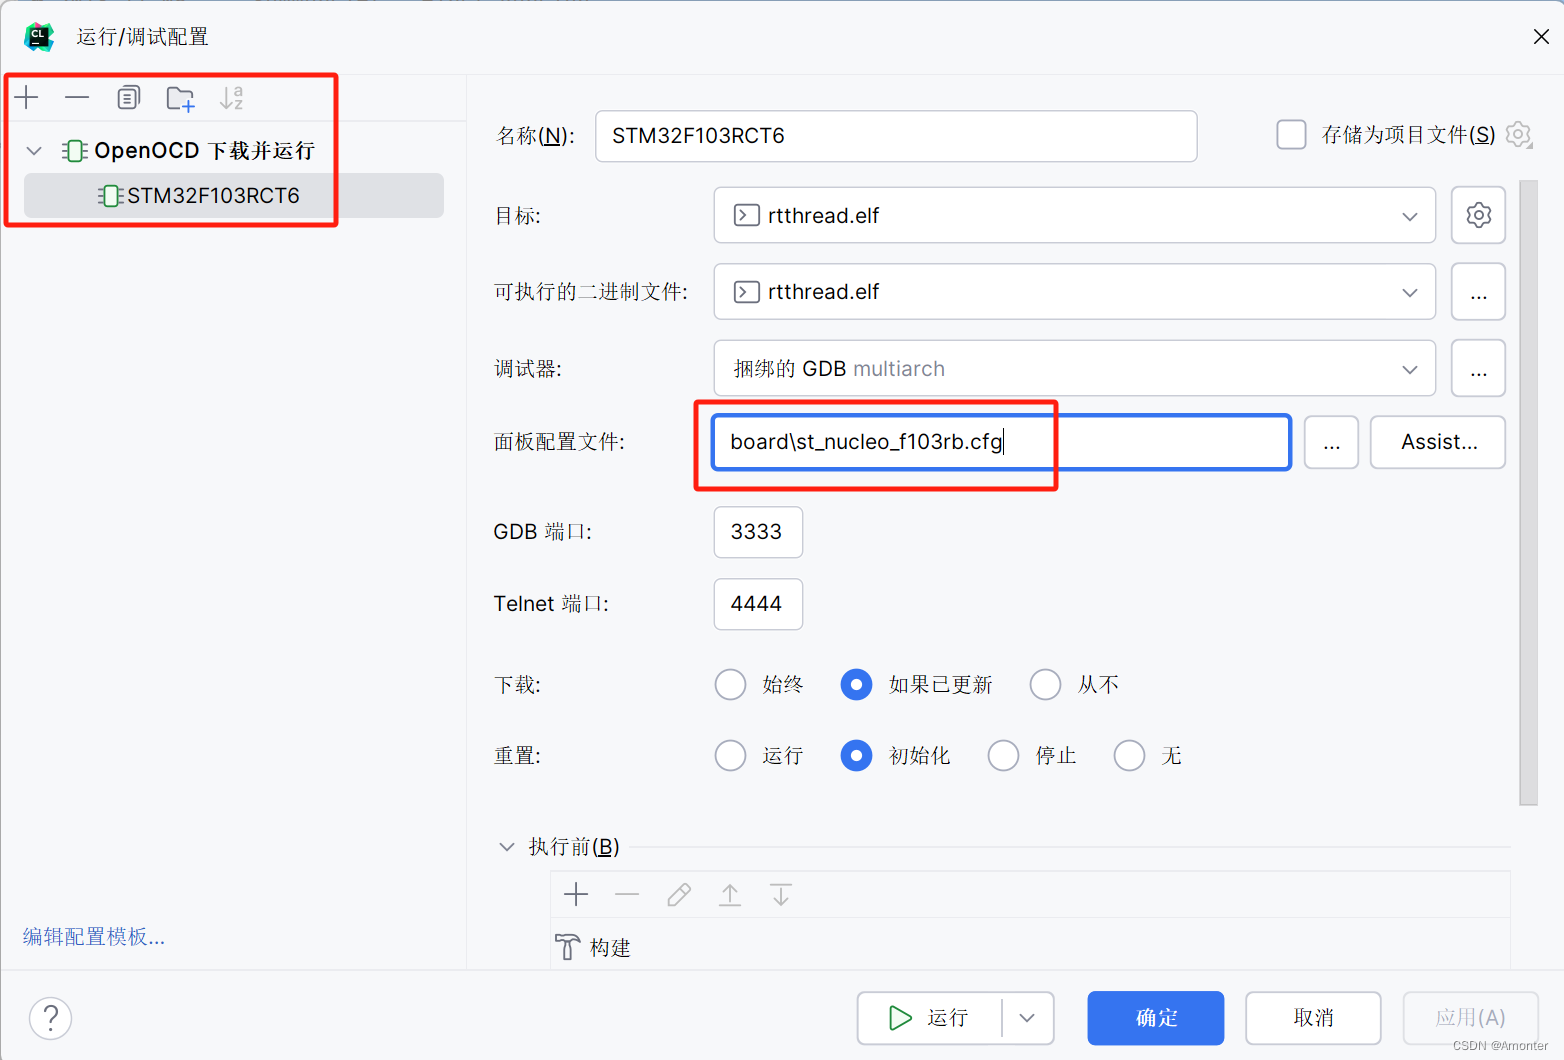Viewport: 1564px width, 1060px height.
Task: Browse for board config file
Action: [1331, 442]
